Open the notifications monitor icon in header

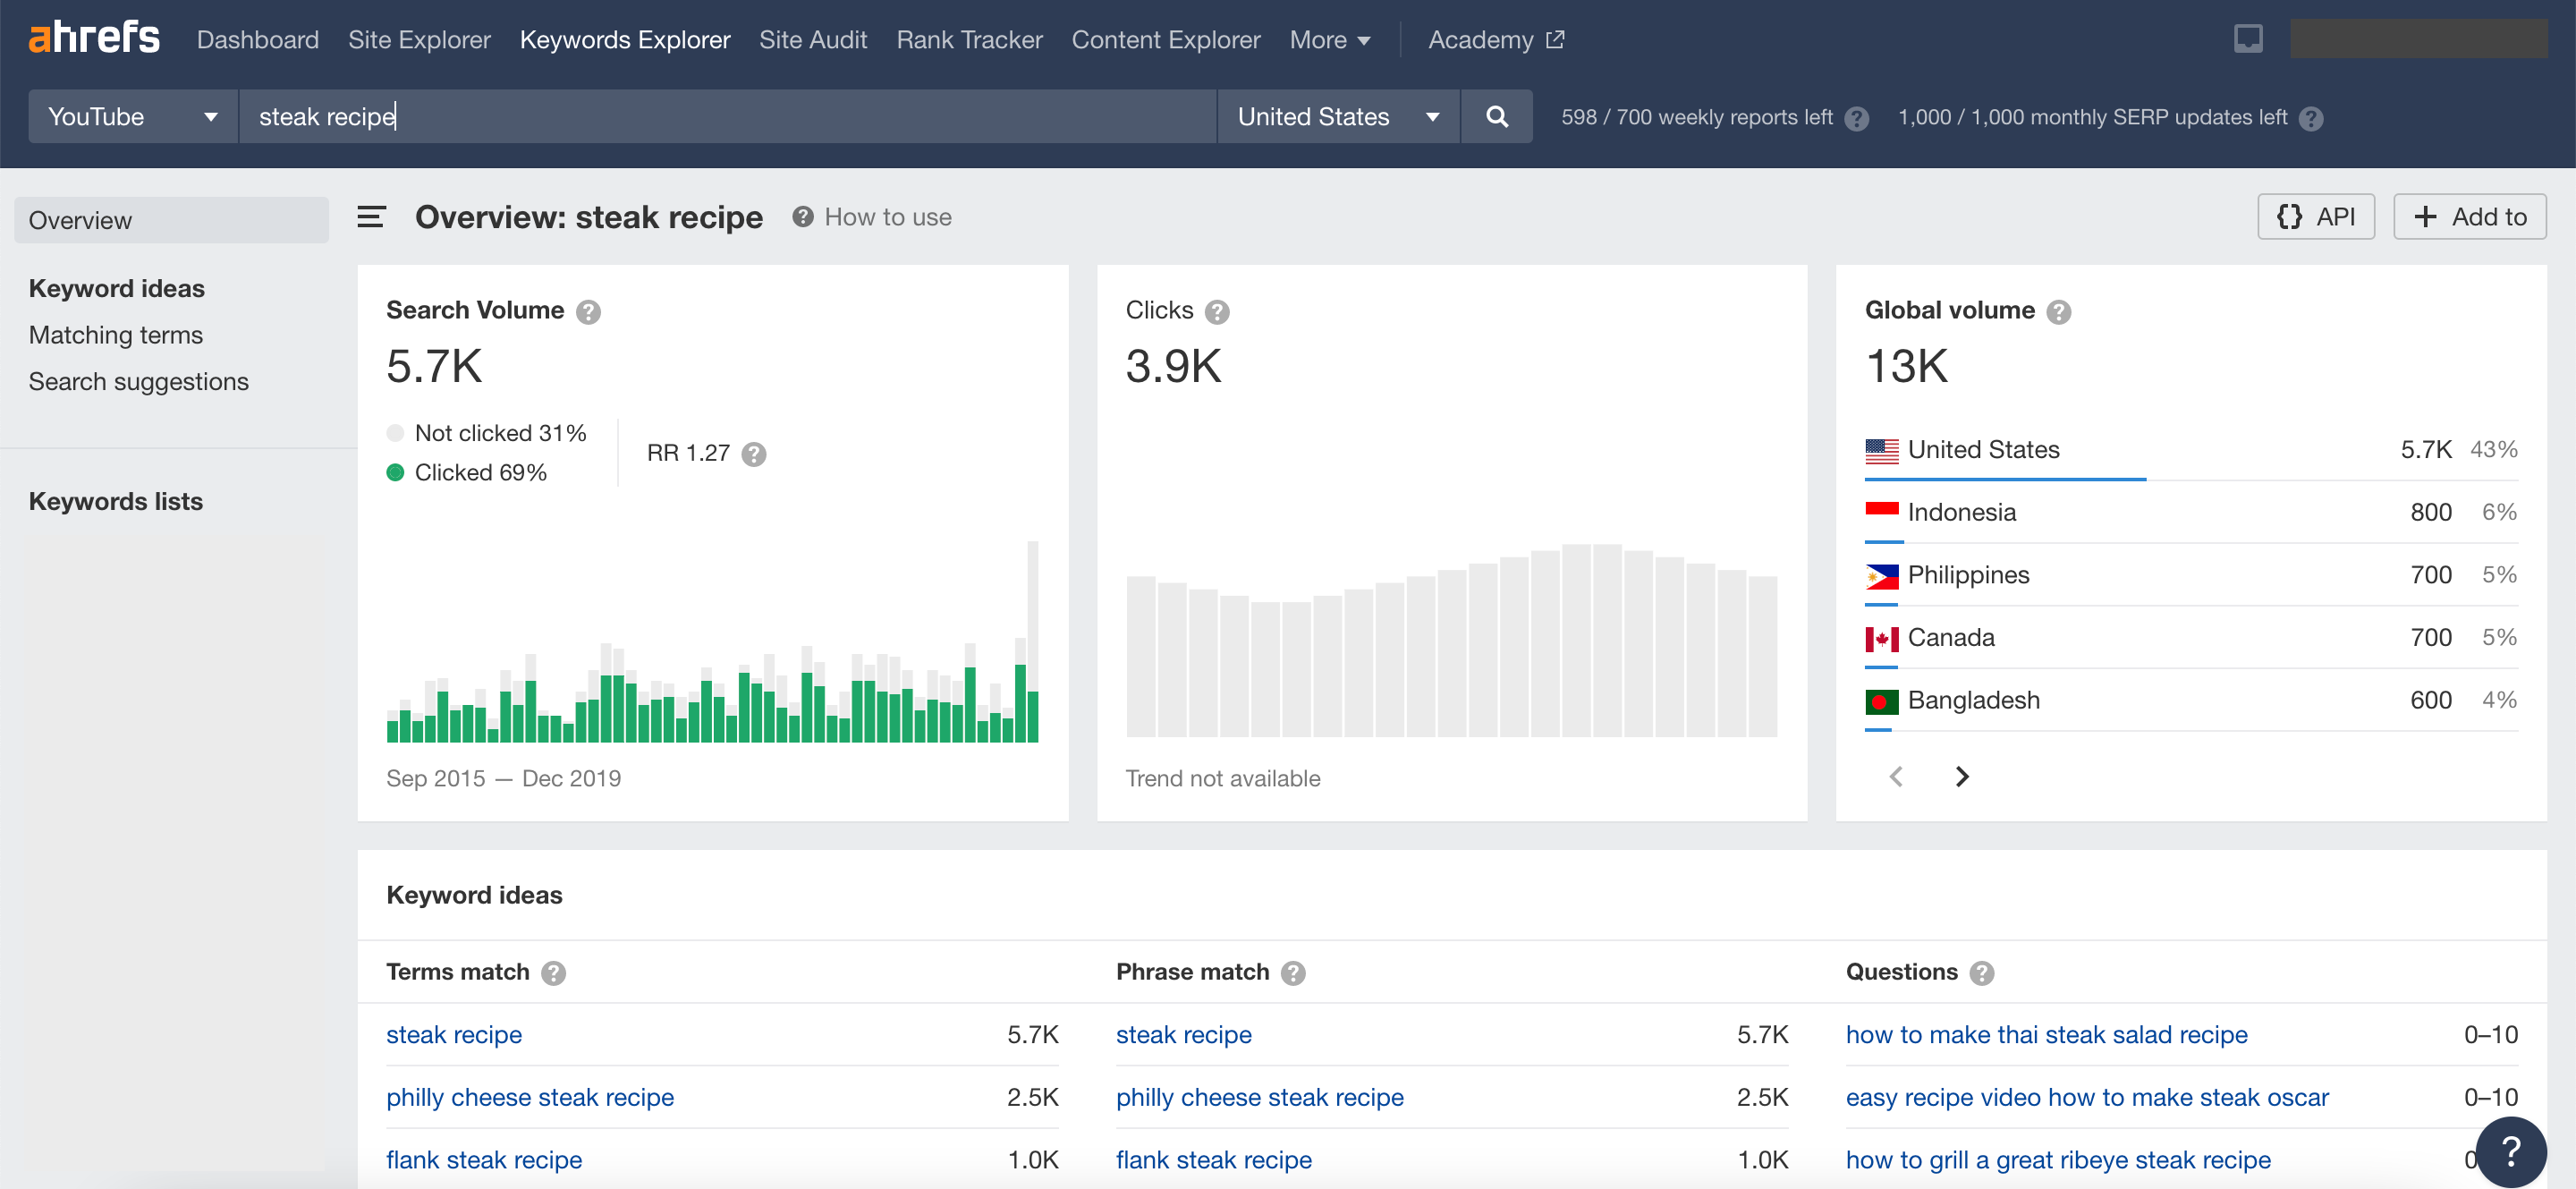click(2247, 39)
